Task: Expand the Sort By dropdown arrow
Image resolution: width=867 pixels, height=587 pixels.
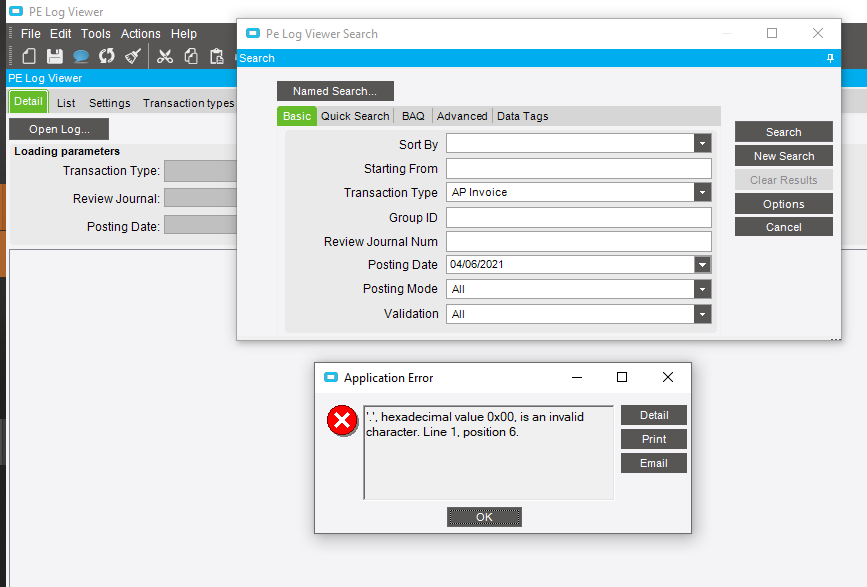Action: point(702,144)
